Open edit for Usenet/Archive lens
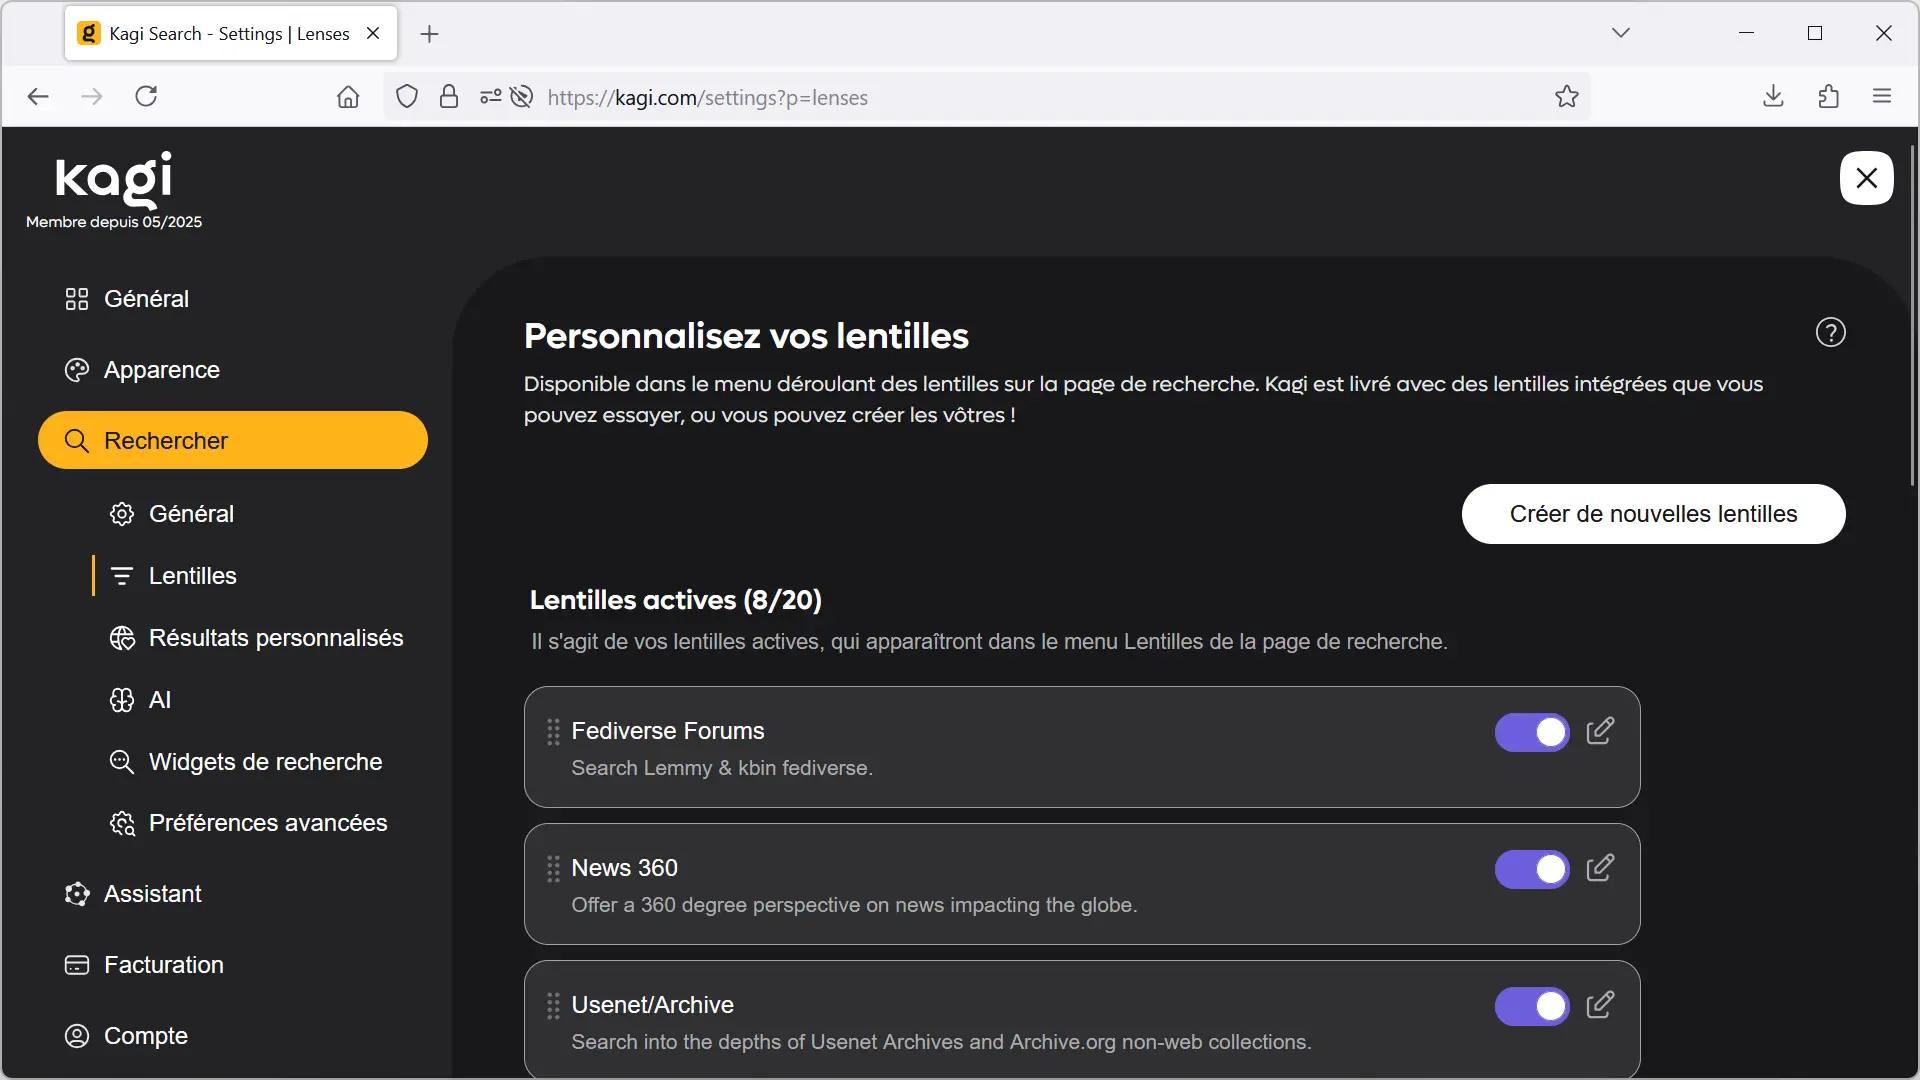Image resolution: width=1920 pixels, height=1080 pixels. (x=1600, y=1005)
